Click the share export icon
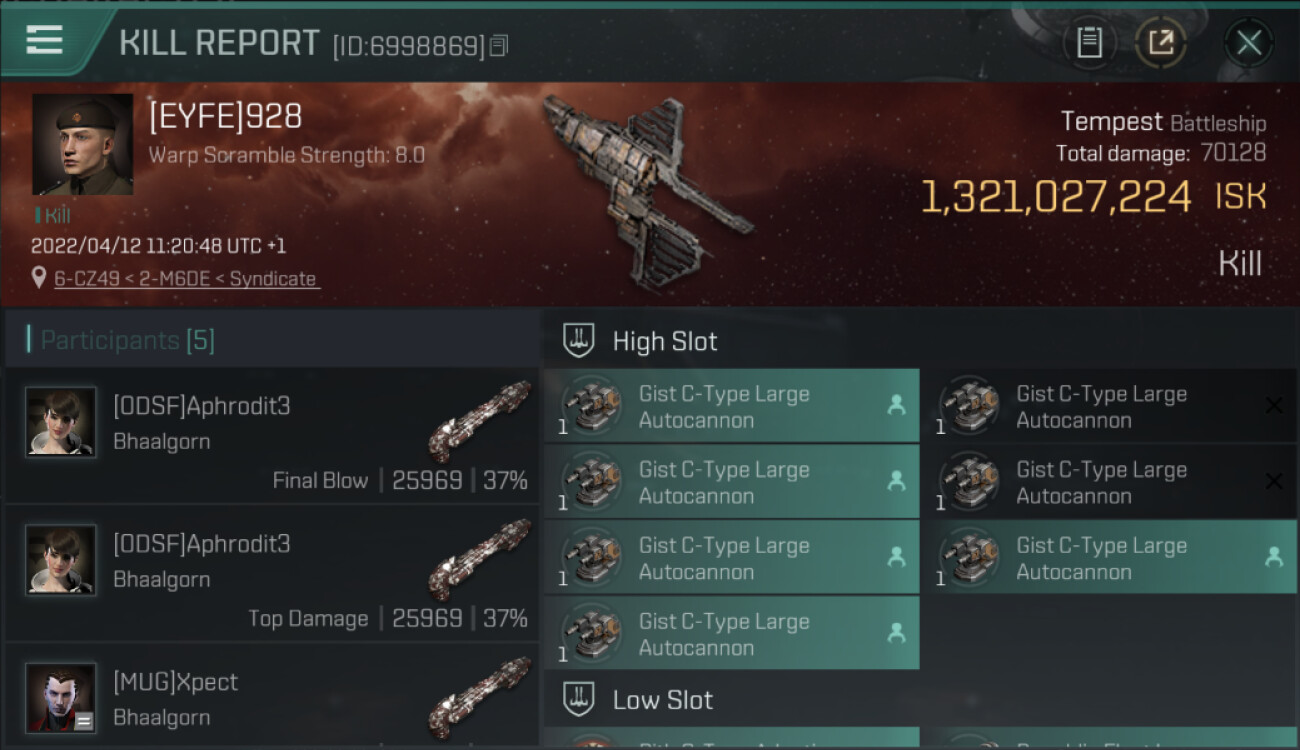This screenshot has width=1300, height=750. pos(1161,43)
